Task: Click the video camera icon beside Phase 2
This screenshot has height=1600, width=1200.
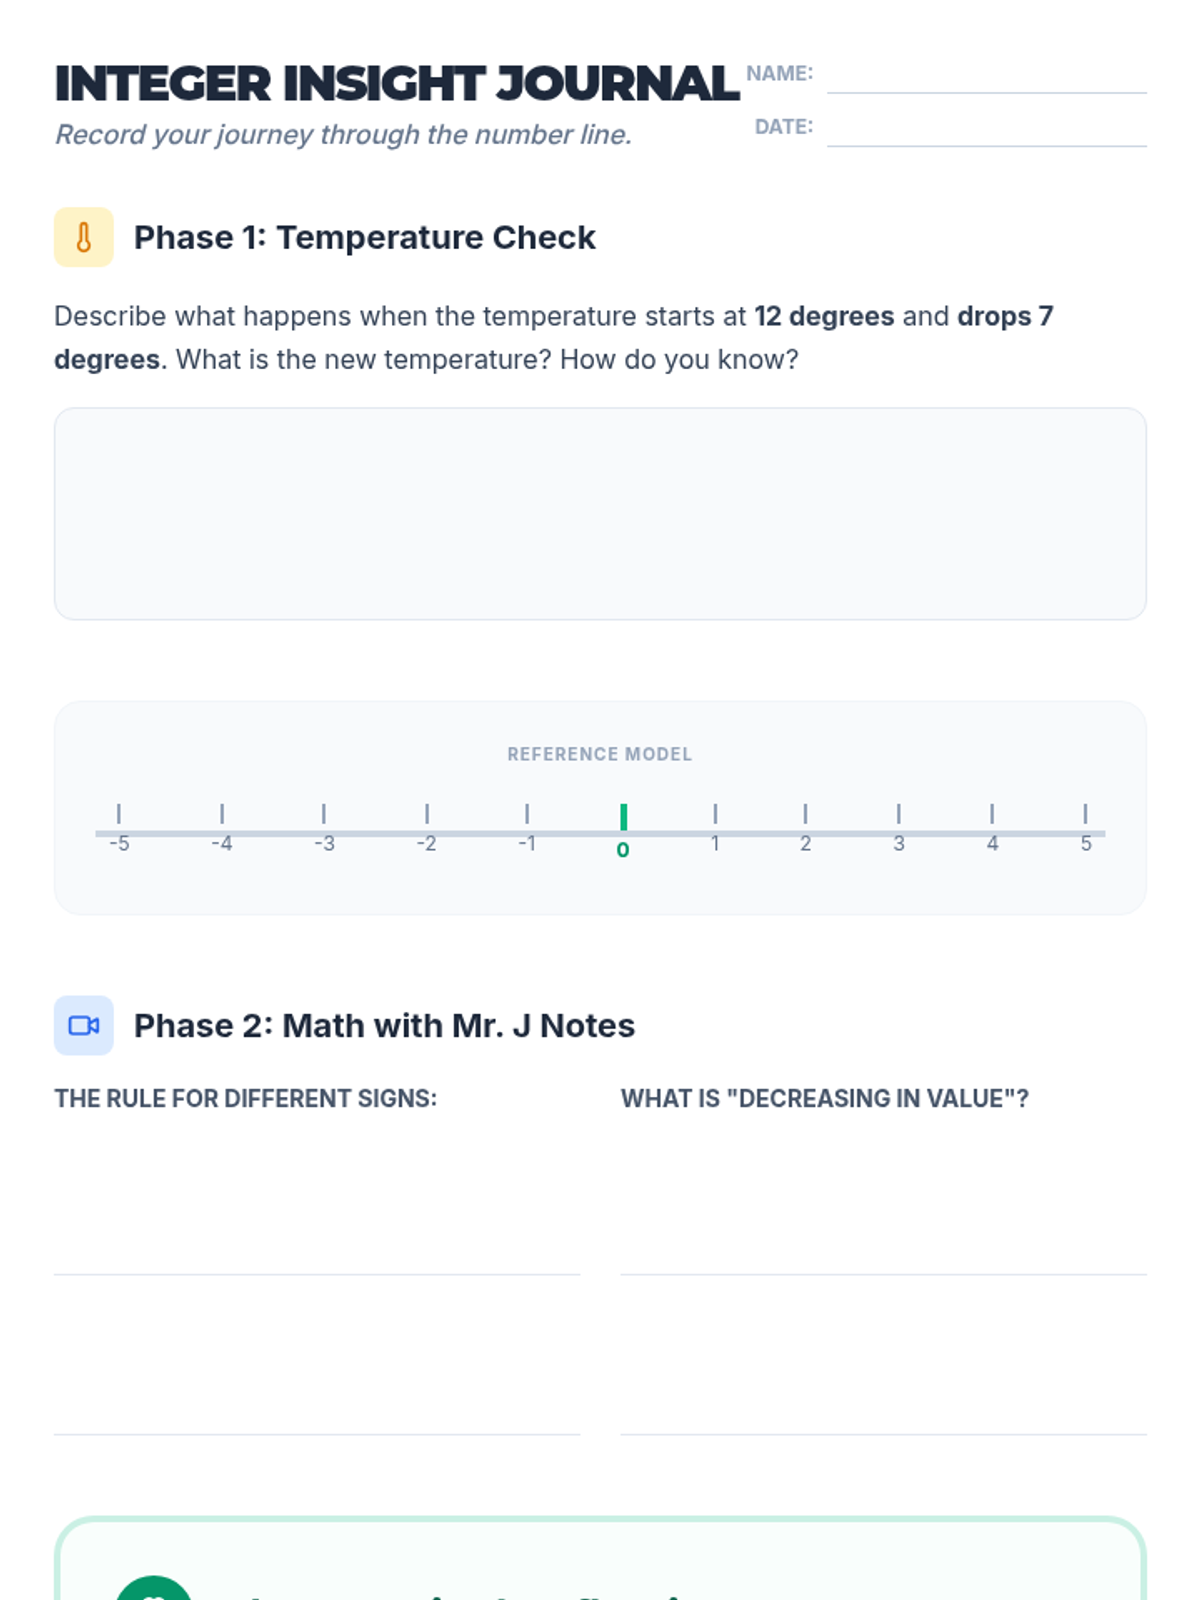Action: 84,1025
